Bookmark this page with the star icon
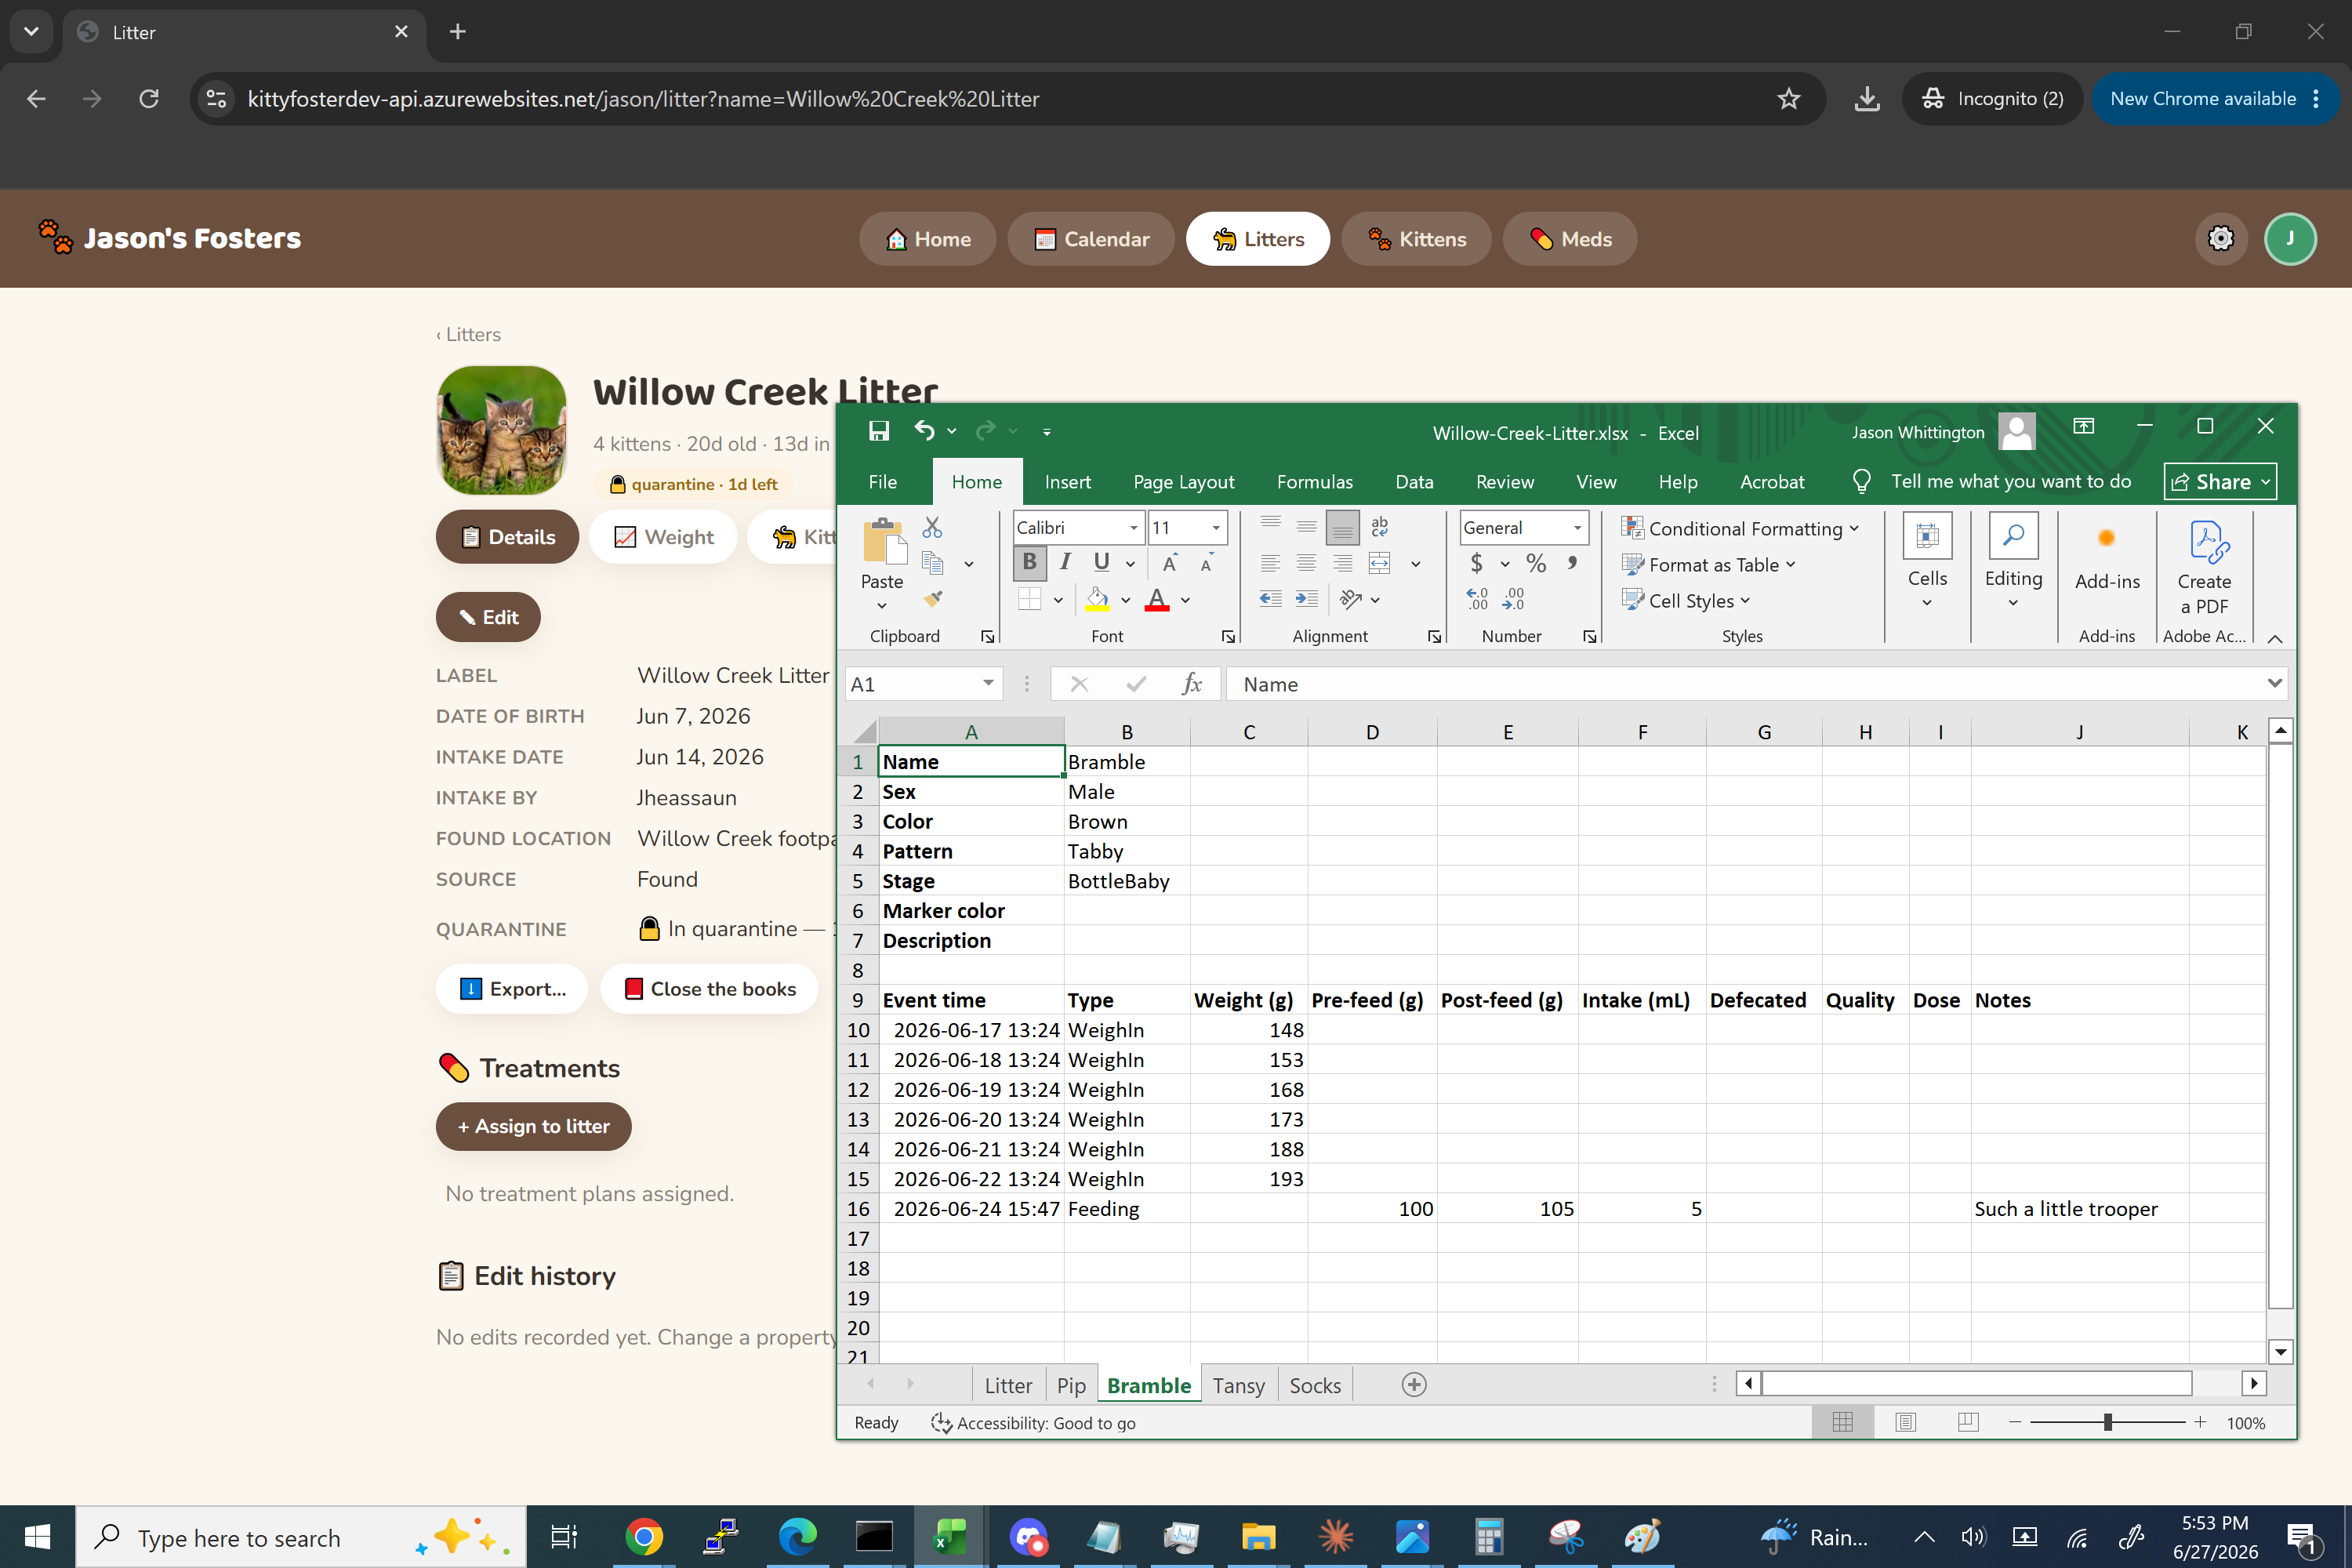The width and height of the screenshot is (2352, 1568). point(1788,99)
